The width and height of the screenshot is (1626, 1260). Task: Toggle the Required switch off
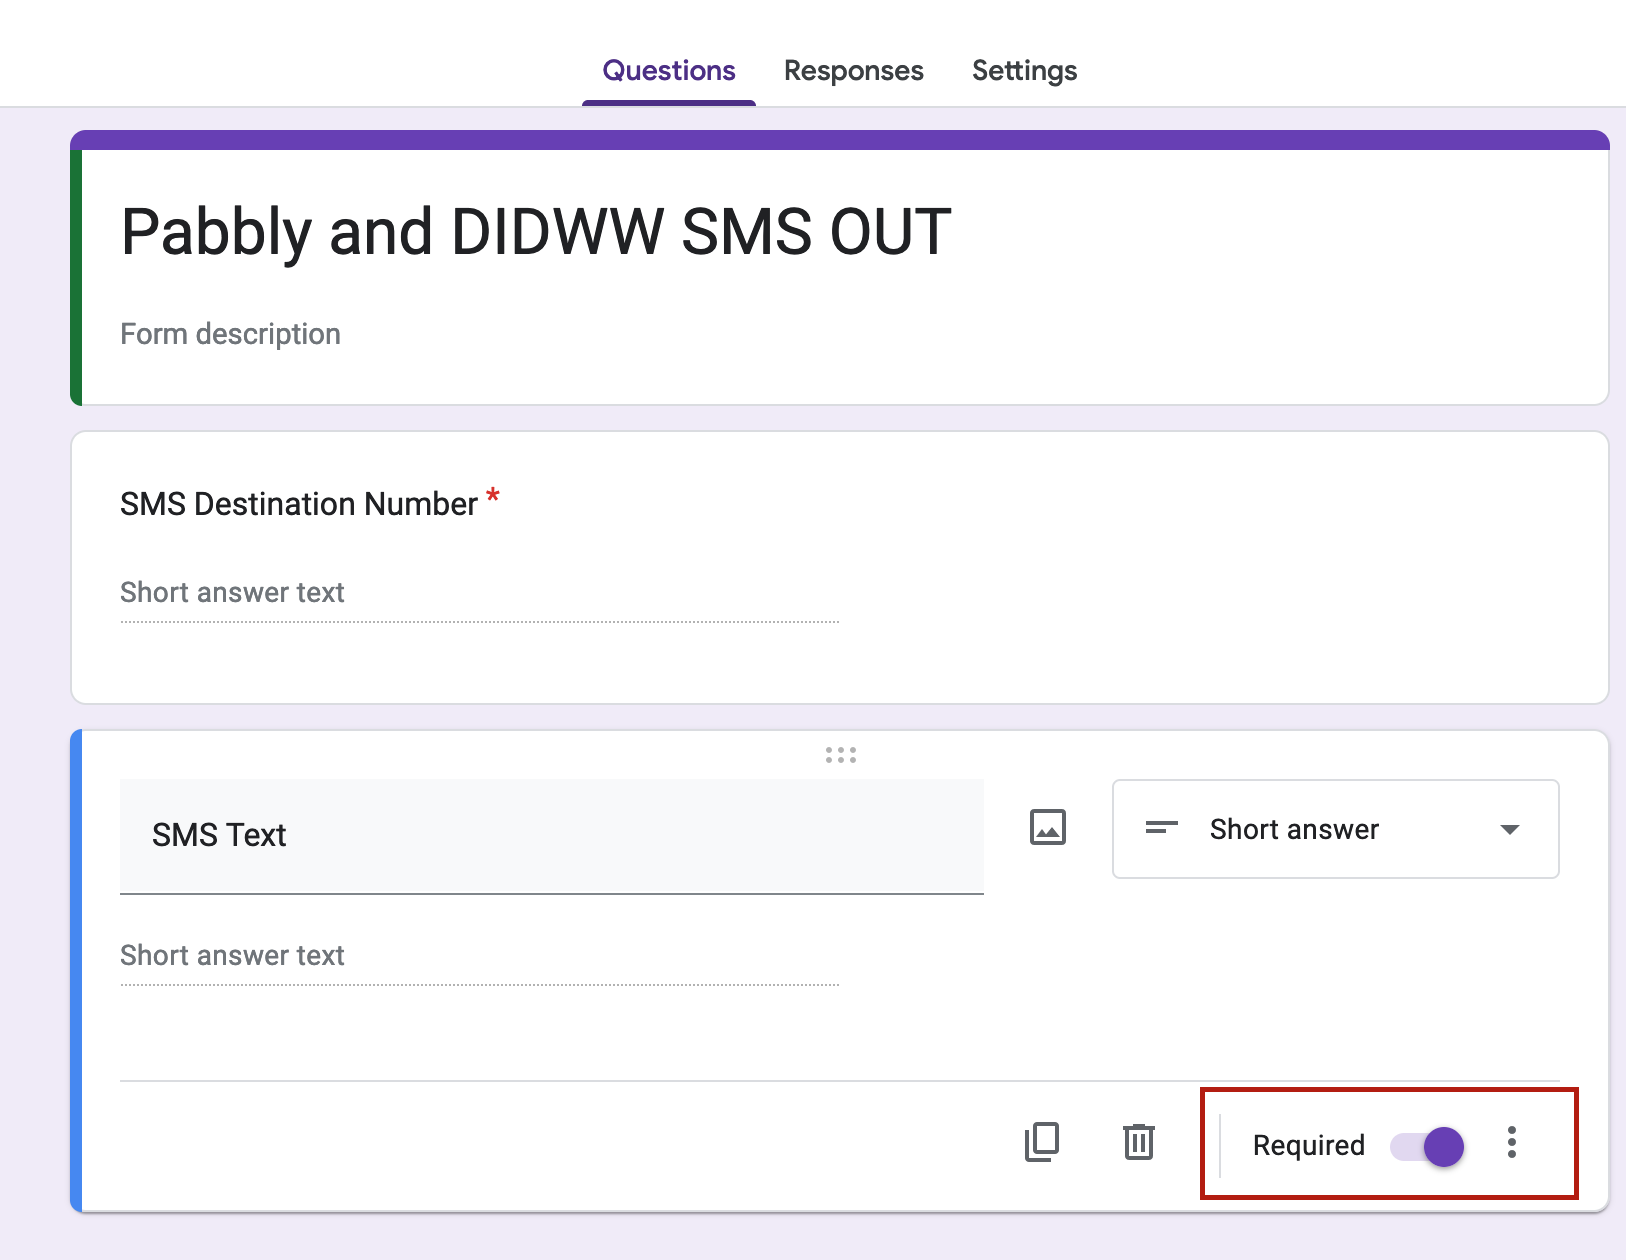click(x=1428, y=1146)
